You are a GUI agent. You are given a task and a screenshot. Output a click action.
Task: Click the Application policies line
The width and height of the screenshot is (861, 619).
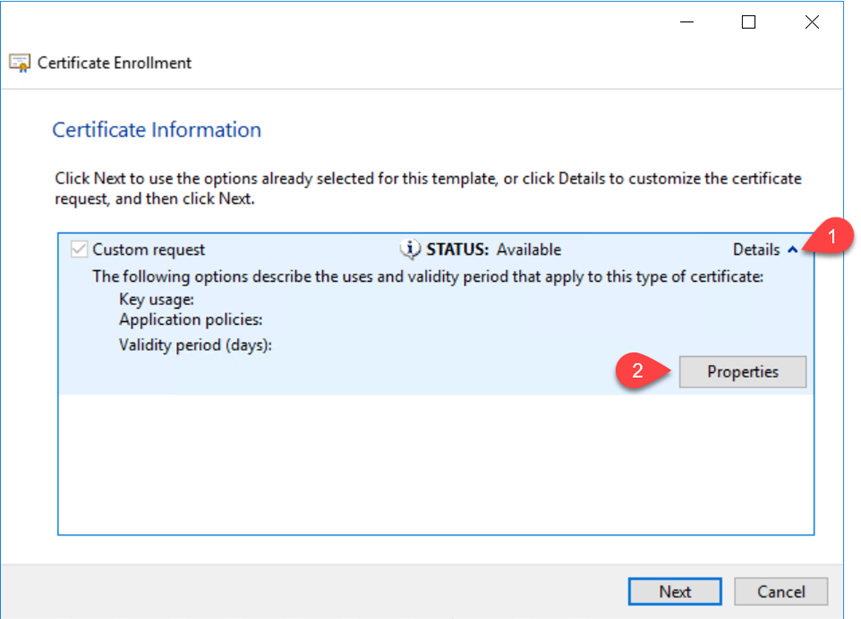(x=191, y=320)
